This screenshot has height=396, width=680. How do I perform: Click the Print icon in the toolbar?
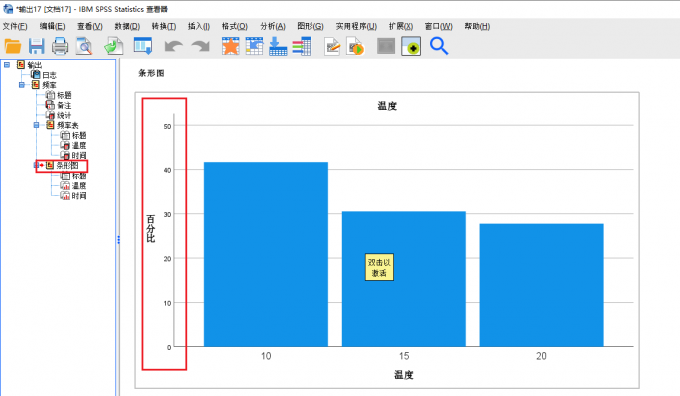point(60,46)
